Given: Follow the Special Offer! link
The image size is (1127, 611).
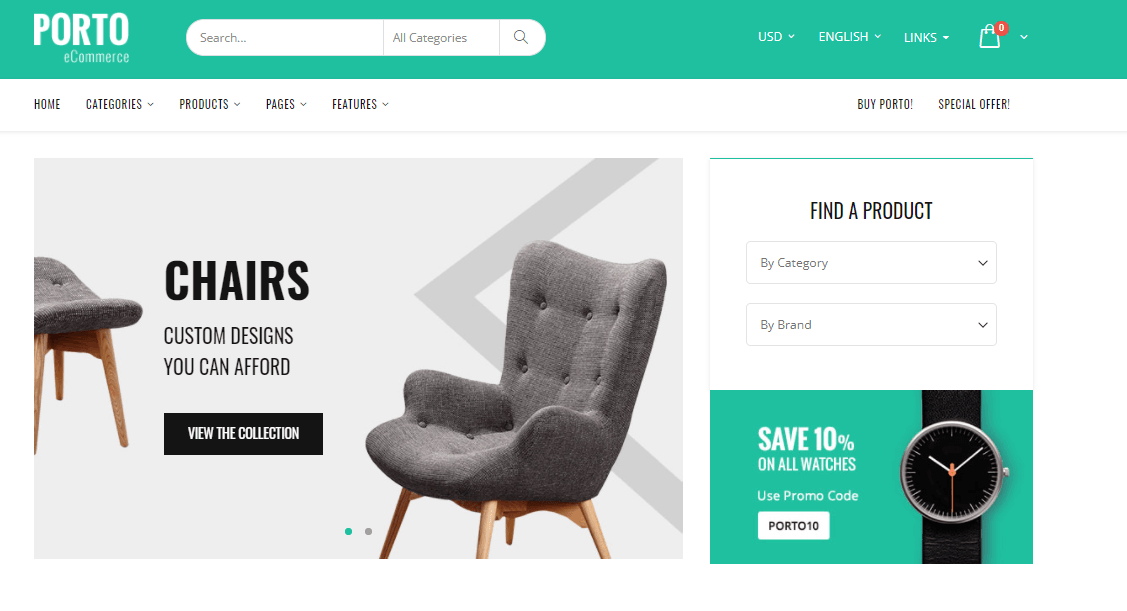Looking at the screenshot, I should tap(974, 104).
